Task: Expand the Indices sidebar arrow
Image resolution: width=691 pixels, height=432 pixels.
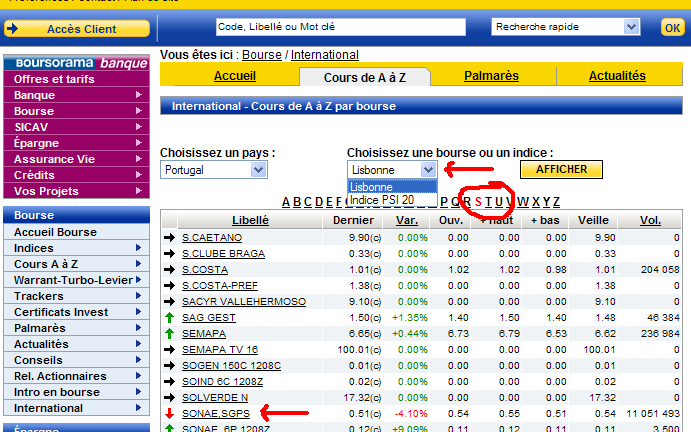Action: [x=138, y=248]
